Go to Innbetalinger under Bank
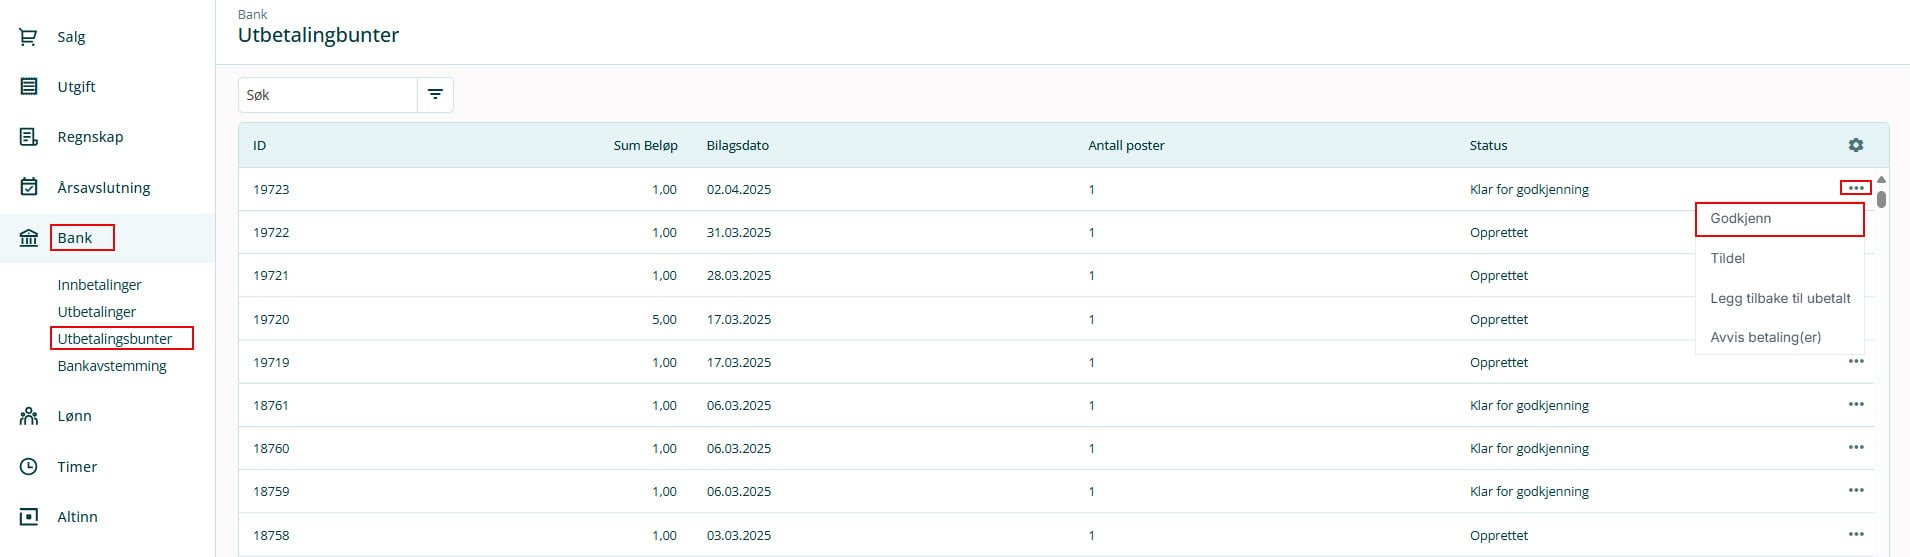 click(99, 285)
